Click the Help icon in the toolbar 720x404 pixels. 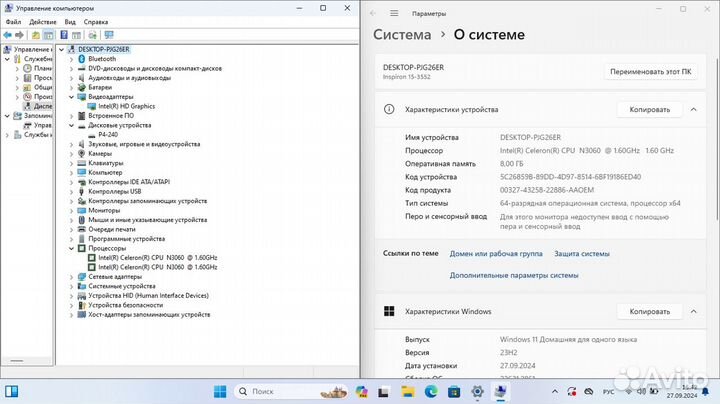pos(64,35)
